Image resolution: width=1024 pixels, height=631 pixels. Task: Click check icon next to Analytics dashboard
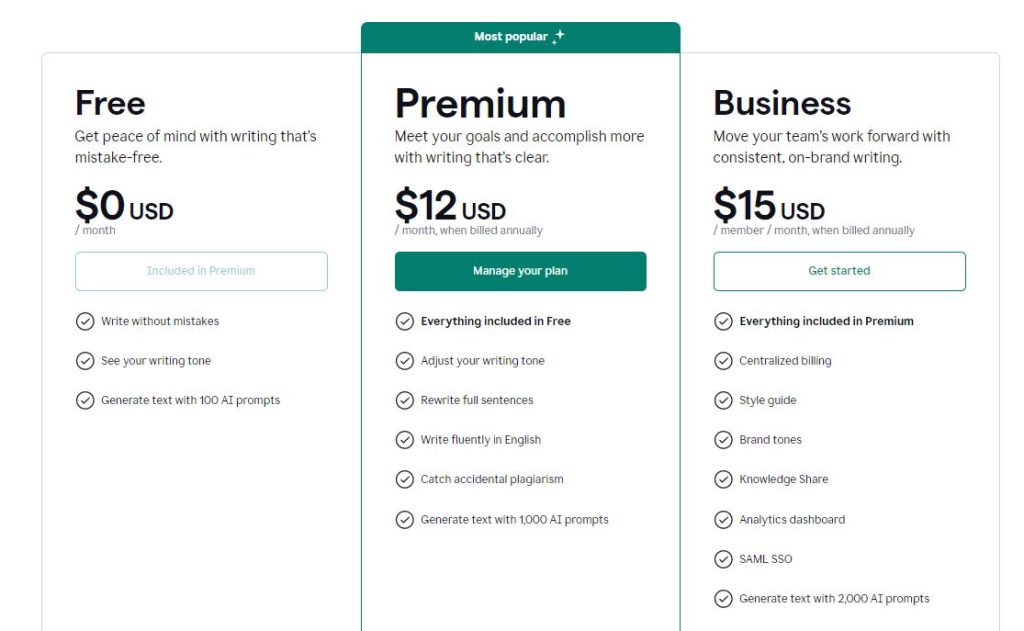(x=723, y=520)
